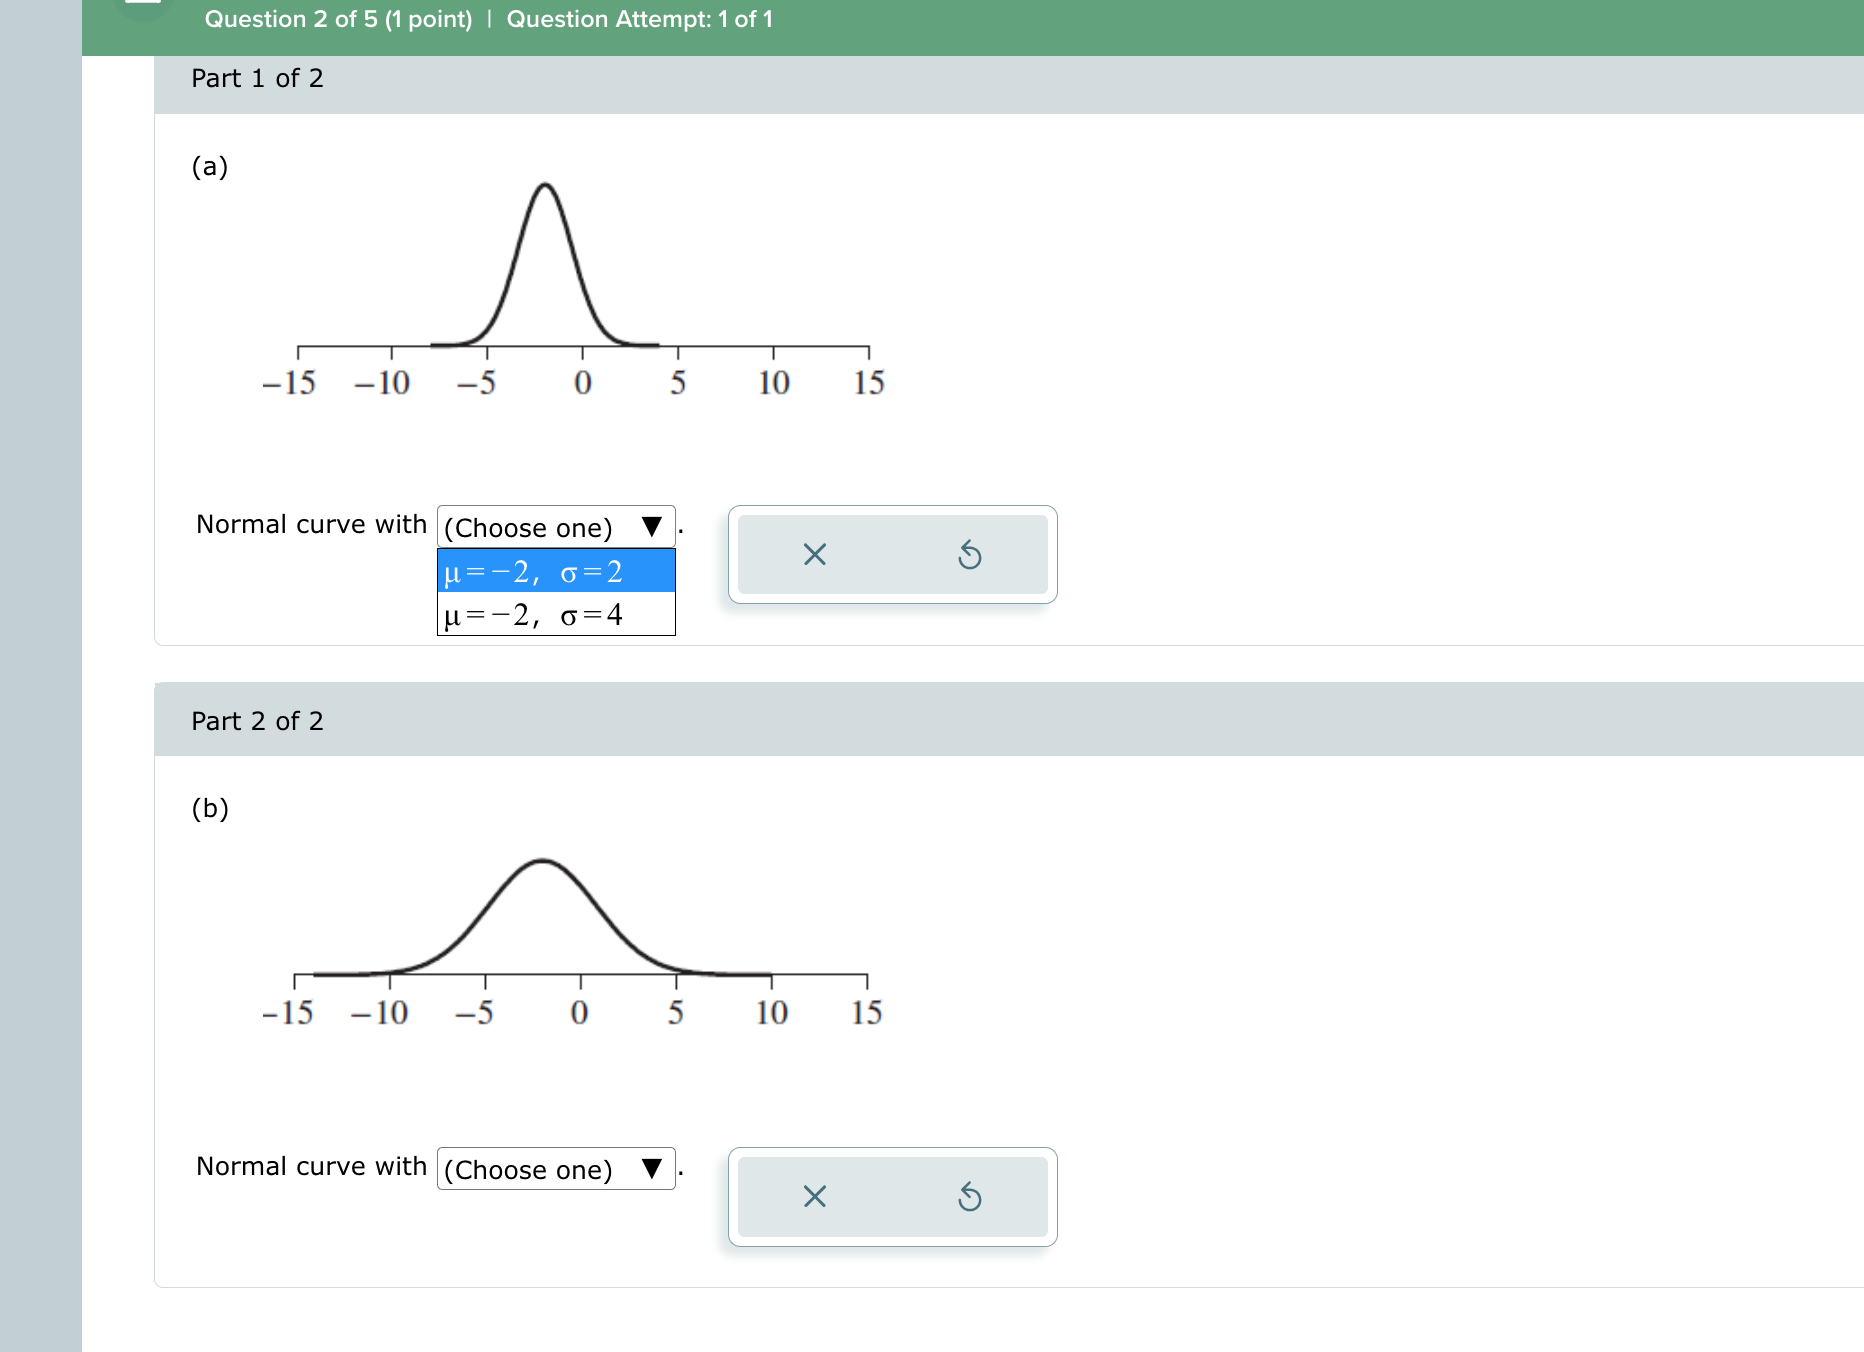
Task: Click the reset icon beside Part 2 X button
Action: [x=971, y=1197]
